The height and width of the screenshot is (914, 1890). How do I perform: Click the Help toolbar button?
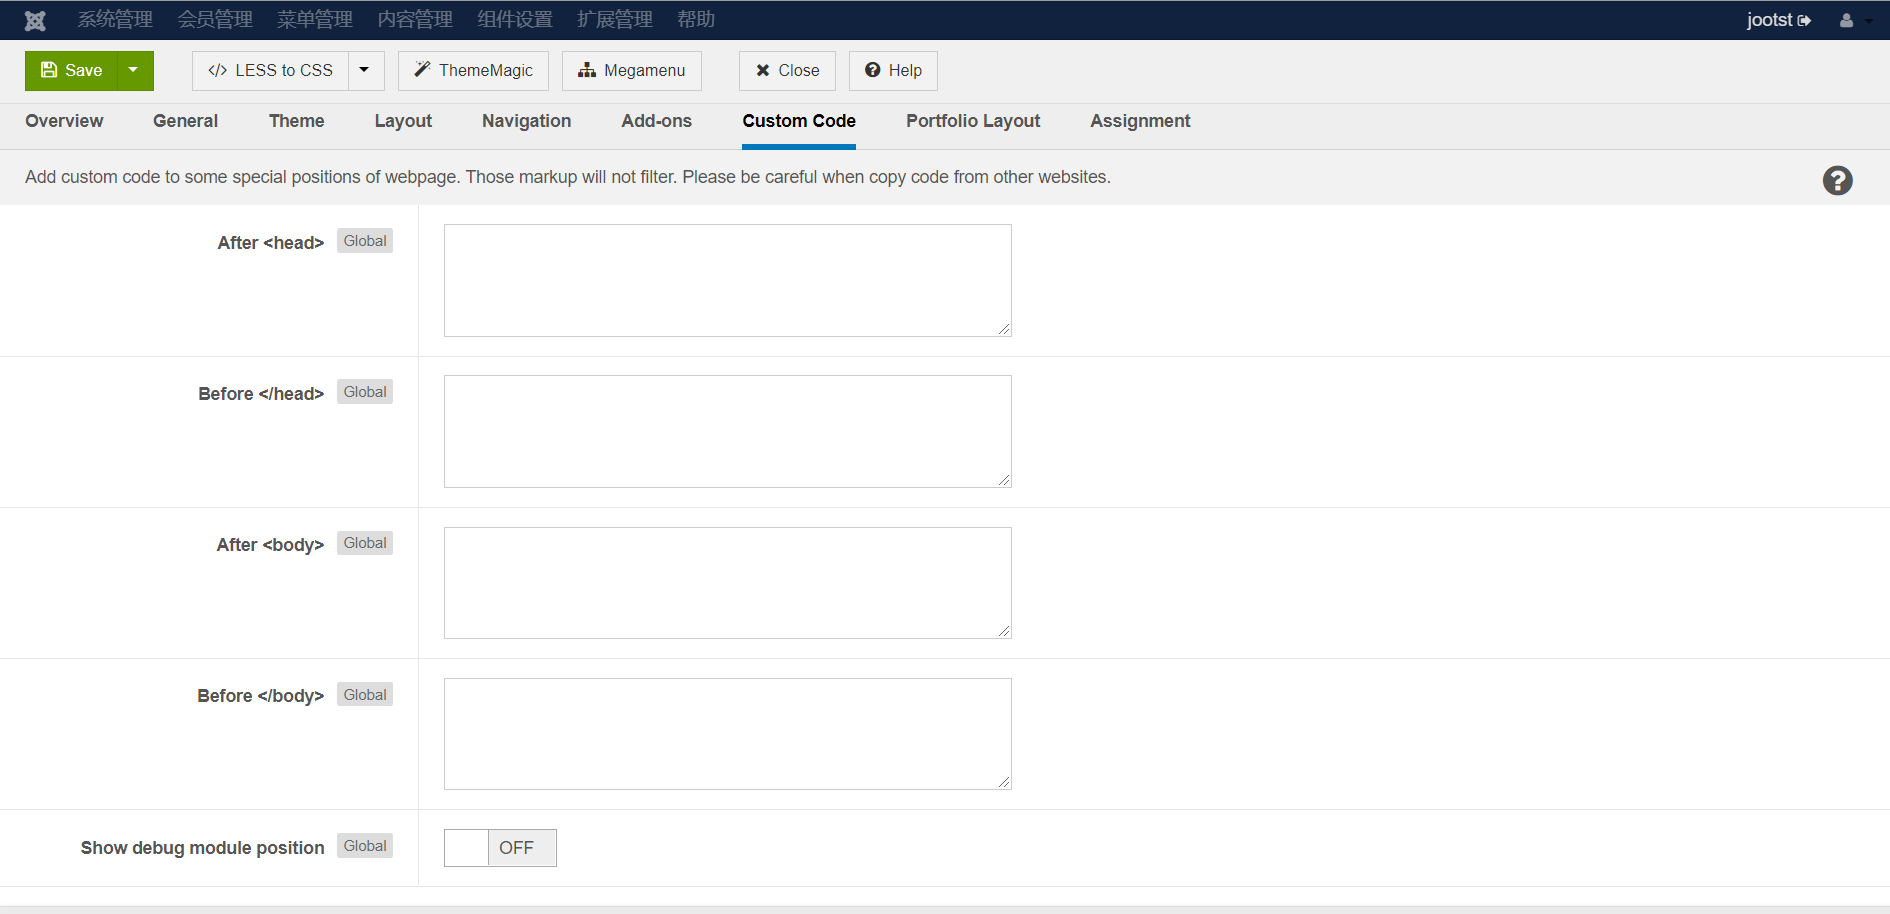coord(893,71)
